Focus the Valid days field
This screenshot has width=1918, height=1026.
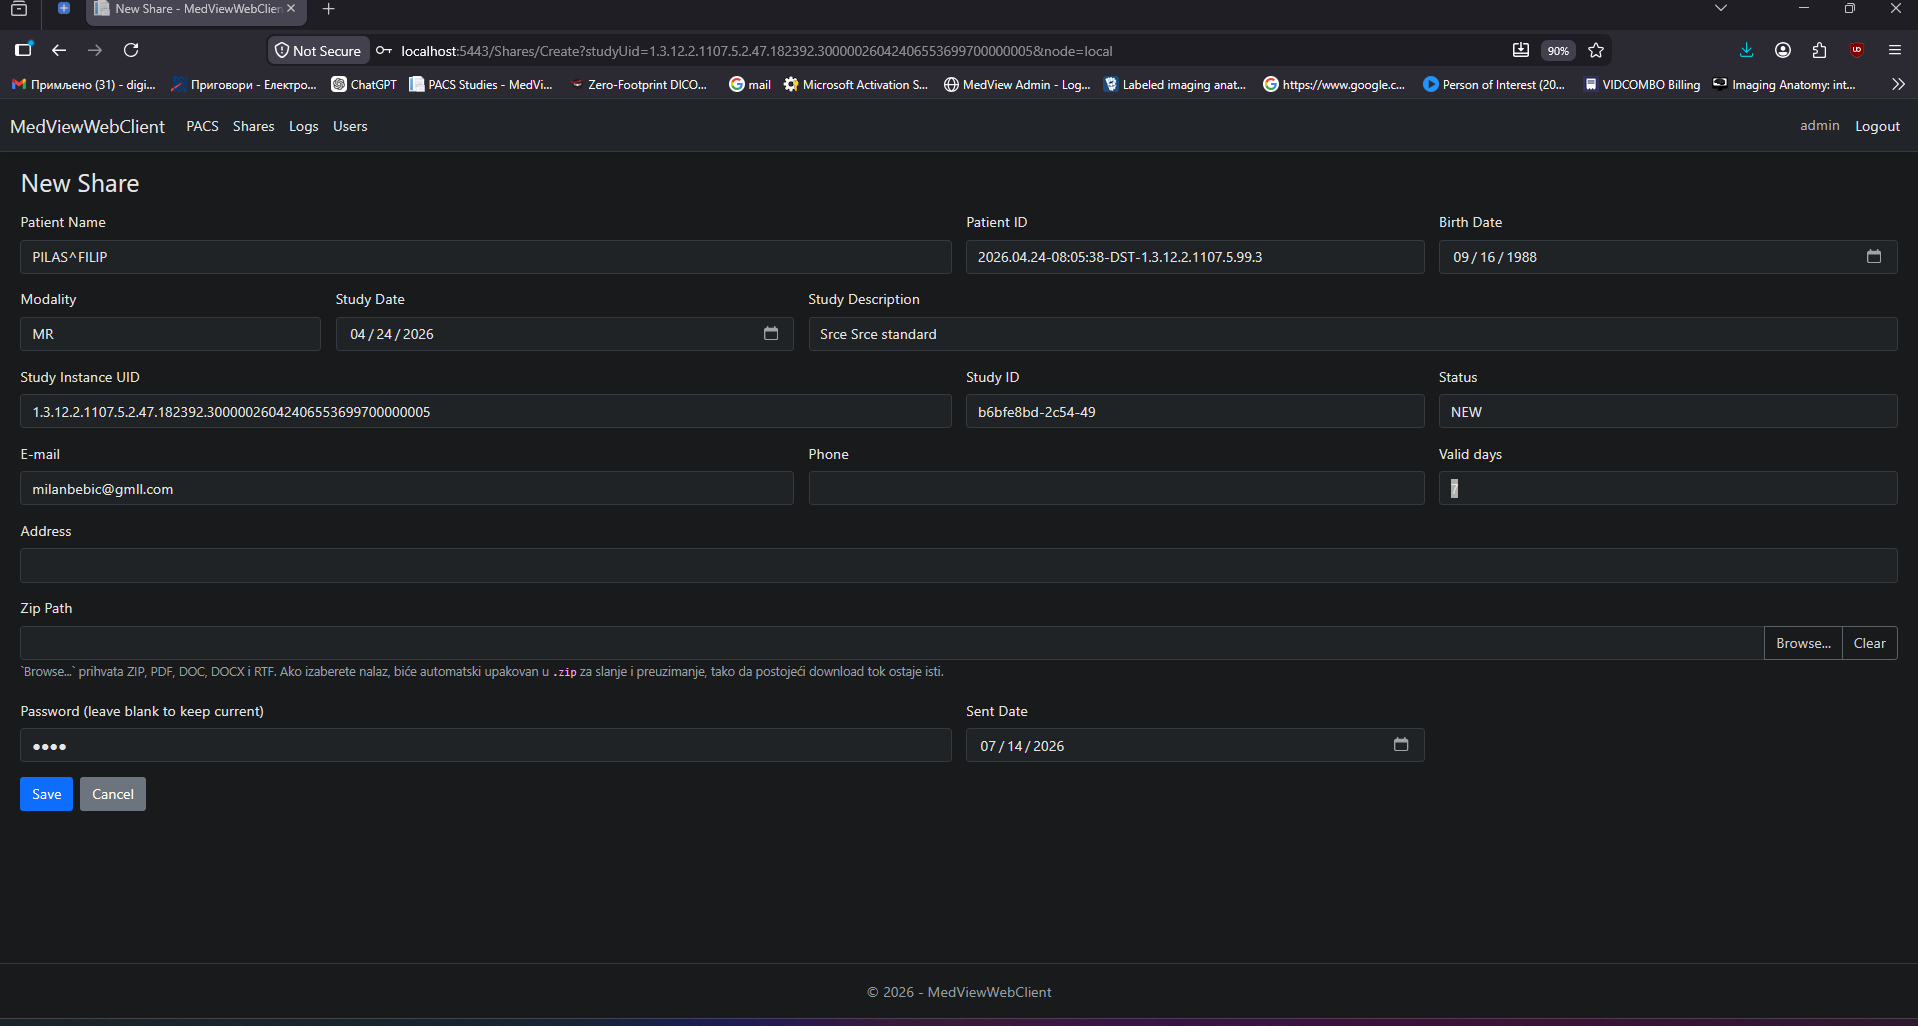(1668, 488)
